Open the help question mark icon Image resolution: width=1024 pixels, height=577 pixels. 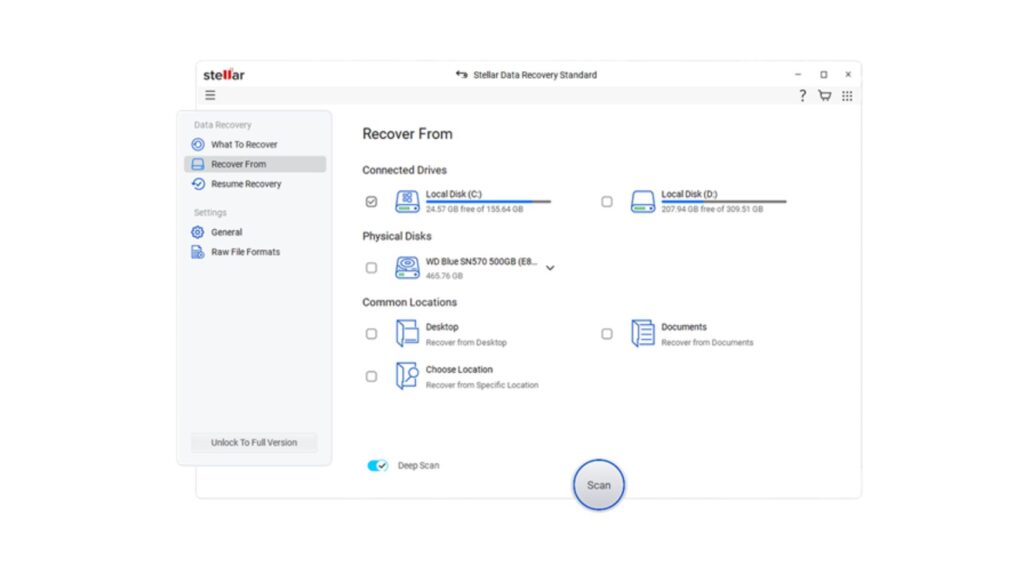(802, 95)
